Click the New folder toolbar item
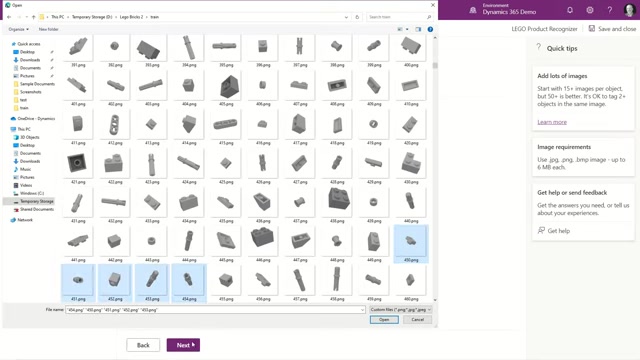640x360 pixels. coord(49,29)
